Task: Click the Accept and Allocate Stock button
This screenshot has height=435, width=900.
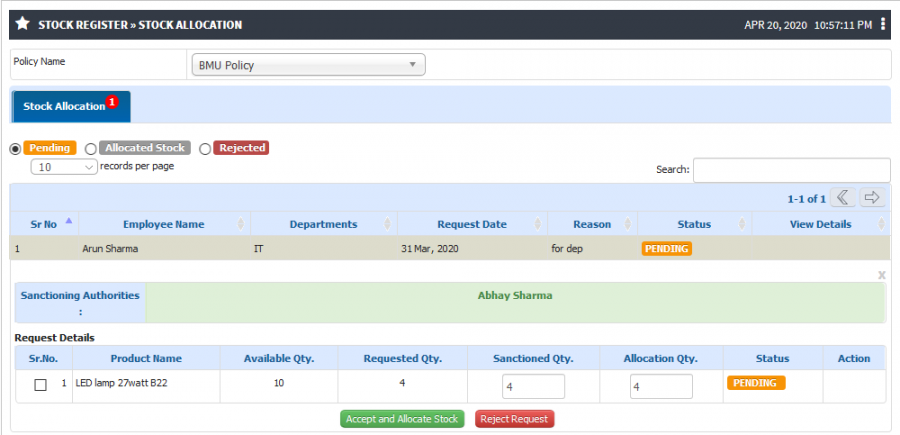Action: click(x=402, y=419)
